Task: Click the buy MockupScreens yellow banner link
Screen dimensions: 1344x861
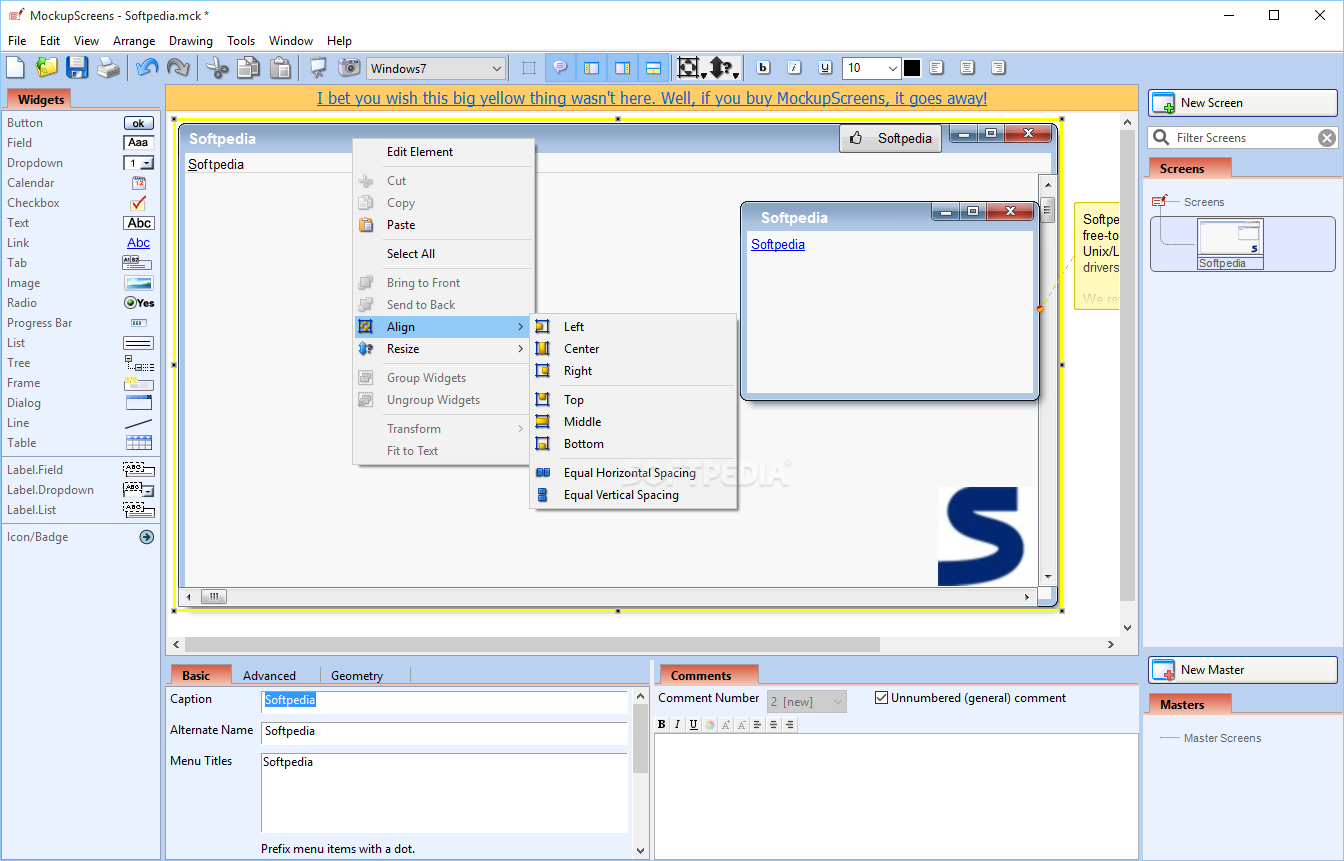Action: point(652,98)
